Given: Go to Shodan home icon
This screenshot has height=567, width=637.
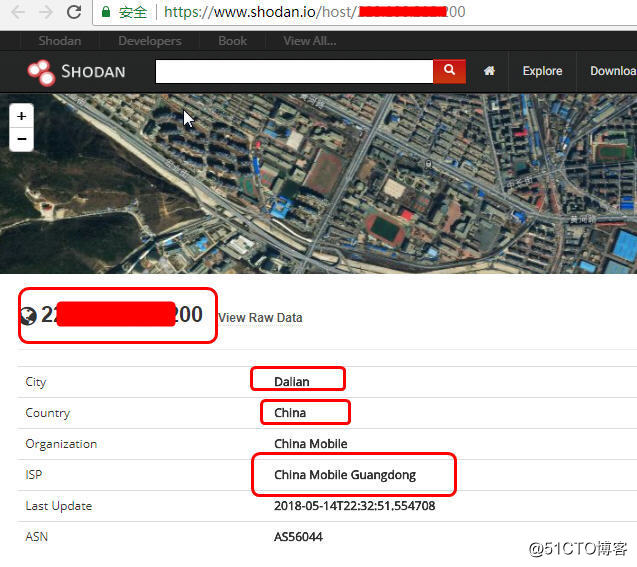Looking at the screenshot, I should point(489,71).
